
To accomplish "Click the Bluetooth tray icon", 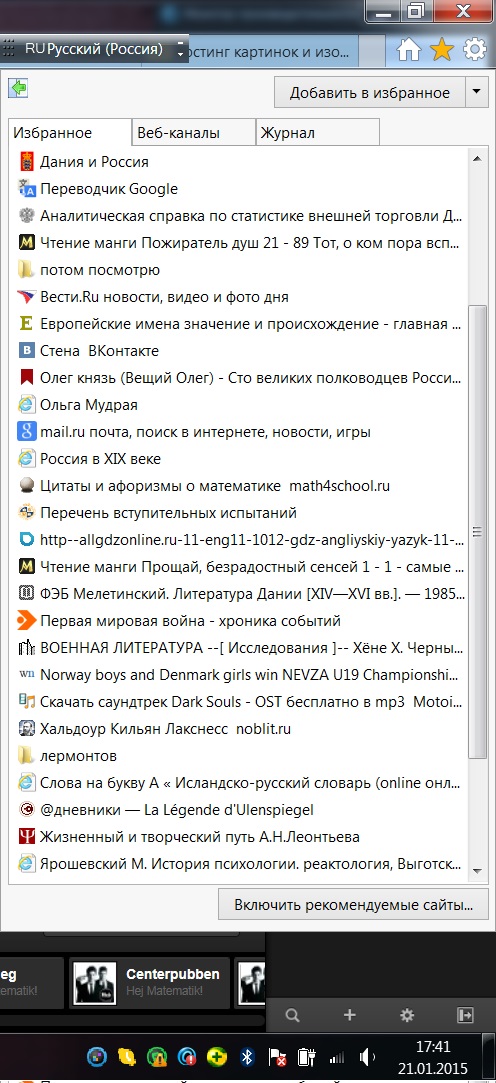I will click(247, 1057).
